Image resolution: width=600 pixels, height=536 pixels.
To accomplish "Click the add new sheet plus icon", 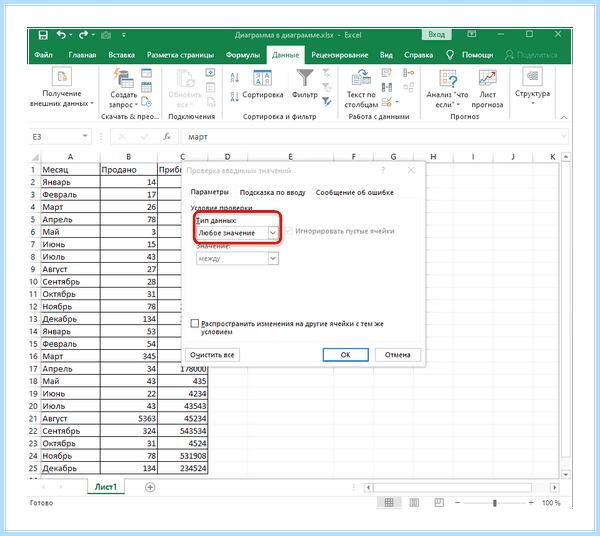I will pos(150,487).
